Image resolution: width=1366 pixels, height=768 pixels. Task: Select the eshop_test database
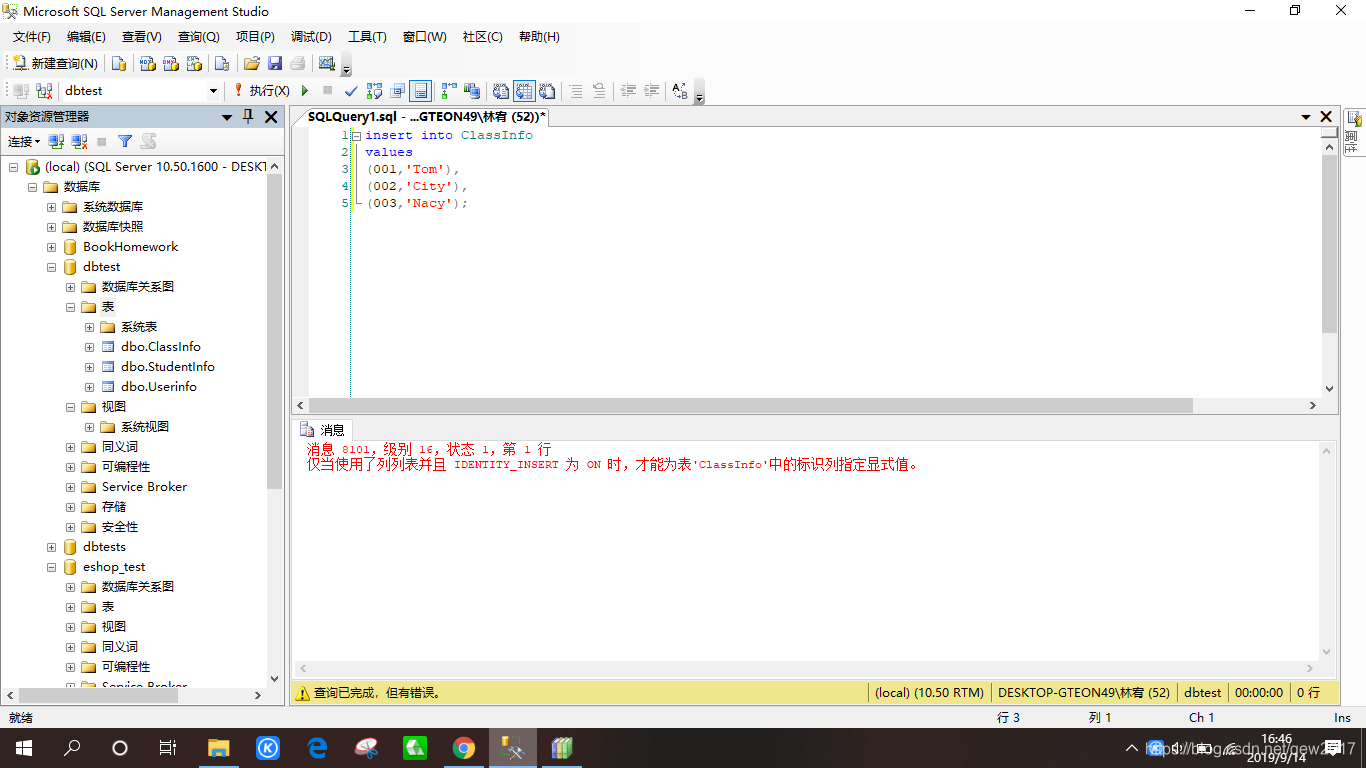(114, 567)
